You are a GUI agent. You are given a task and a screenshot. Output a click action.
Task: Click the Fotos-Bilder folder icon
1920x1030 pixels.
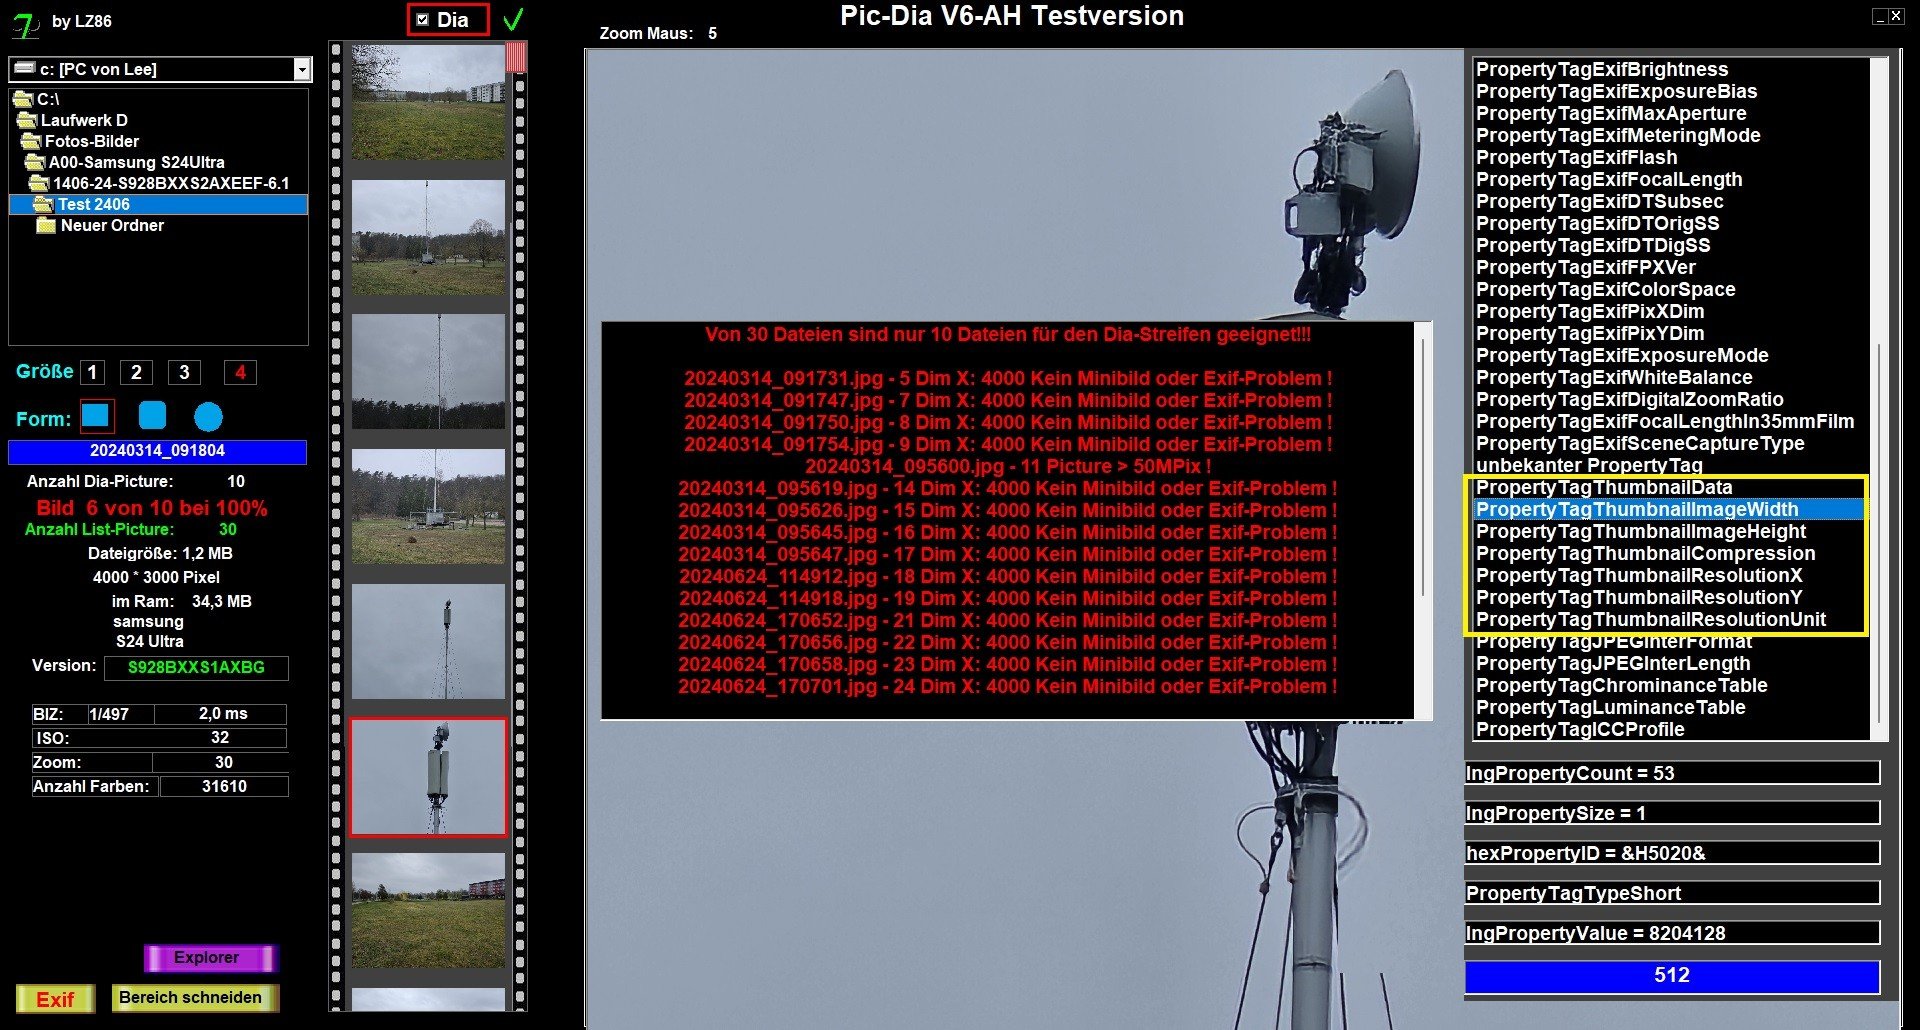(x=31, y=141)
